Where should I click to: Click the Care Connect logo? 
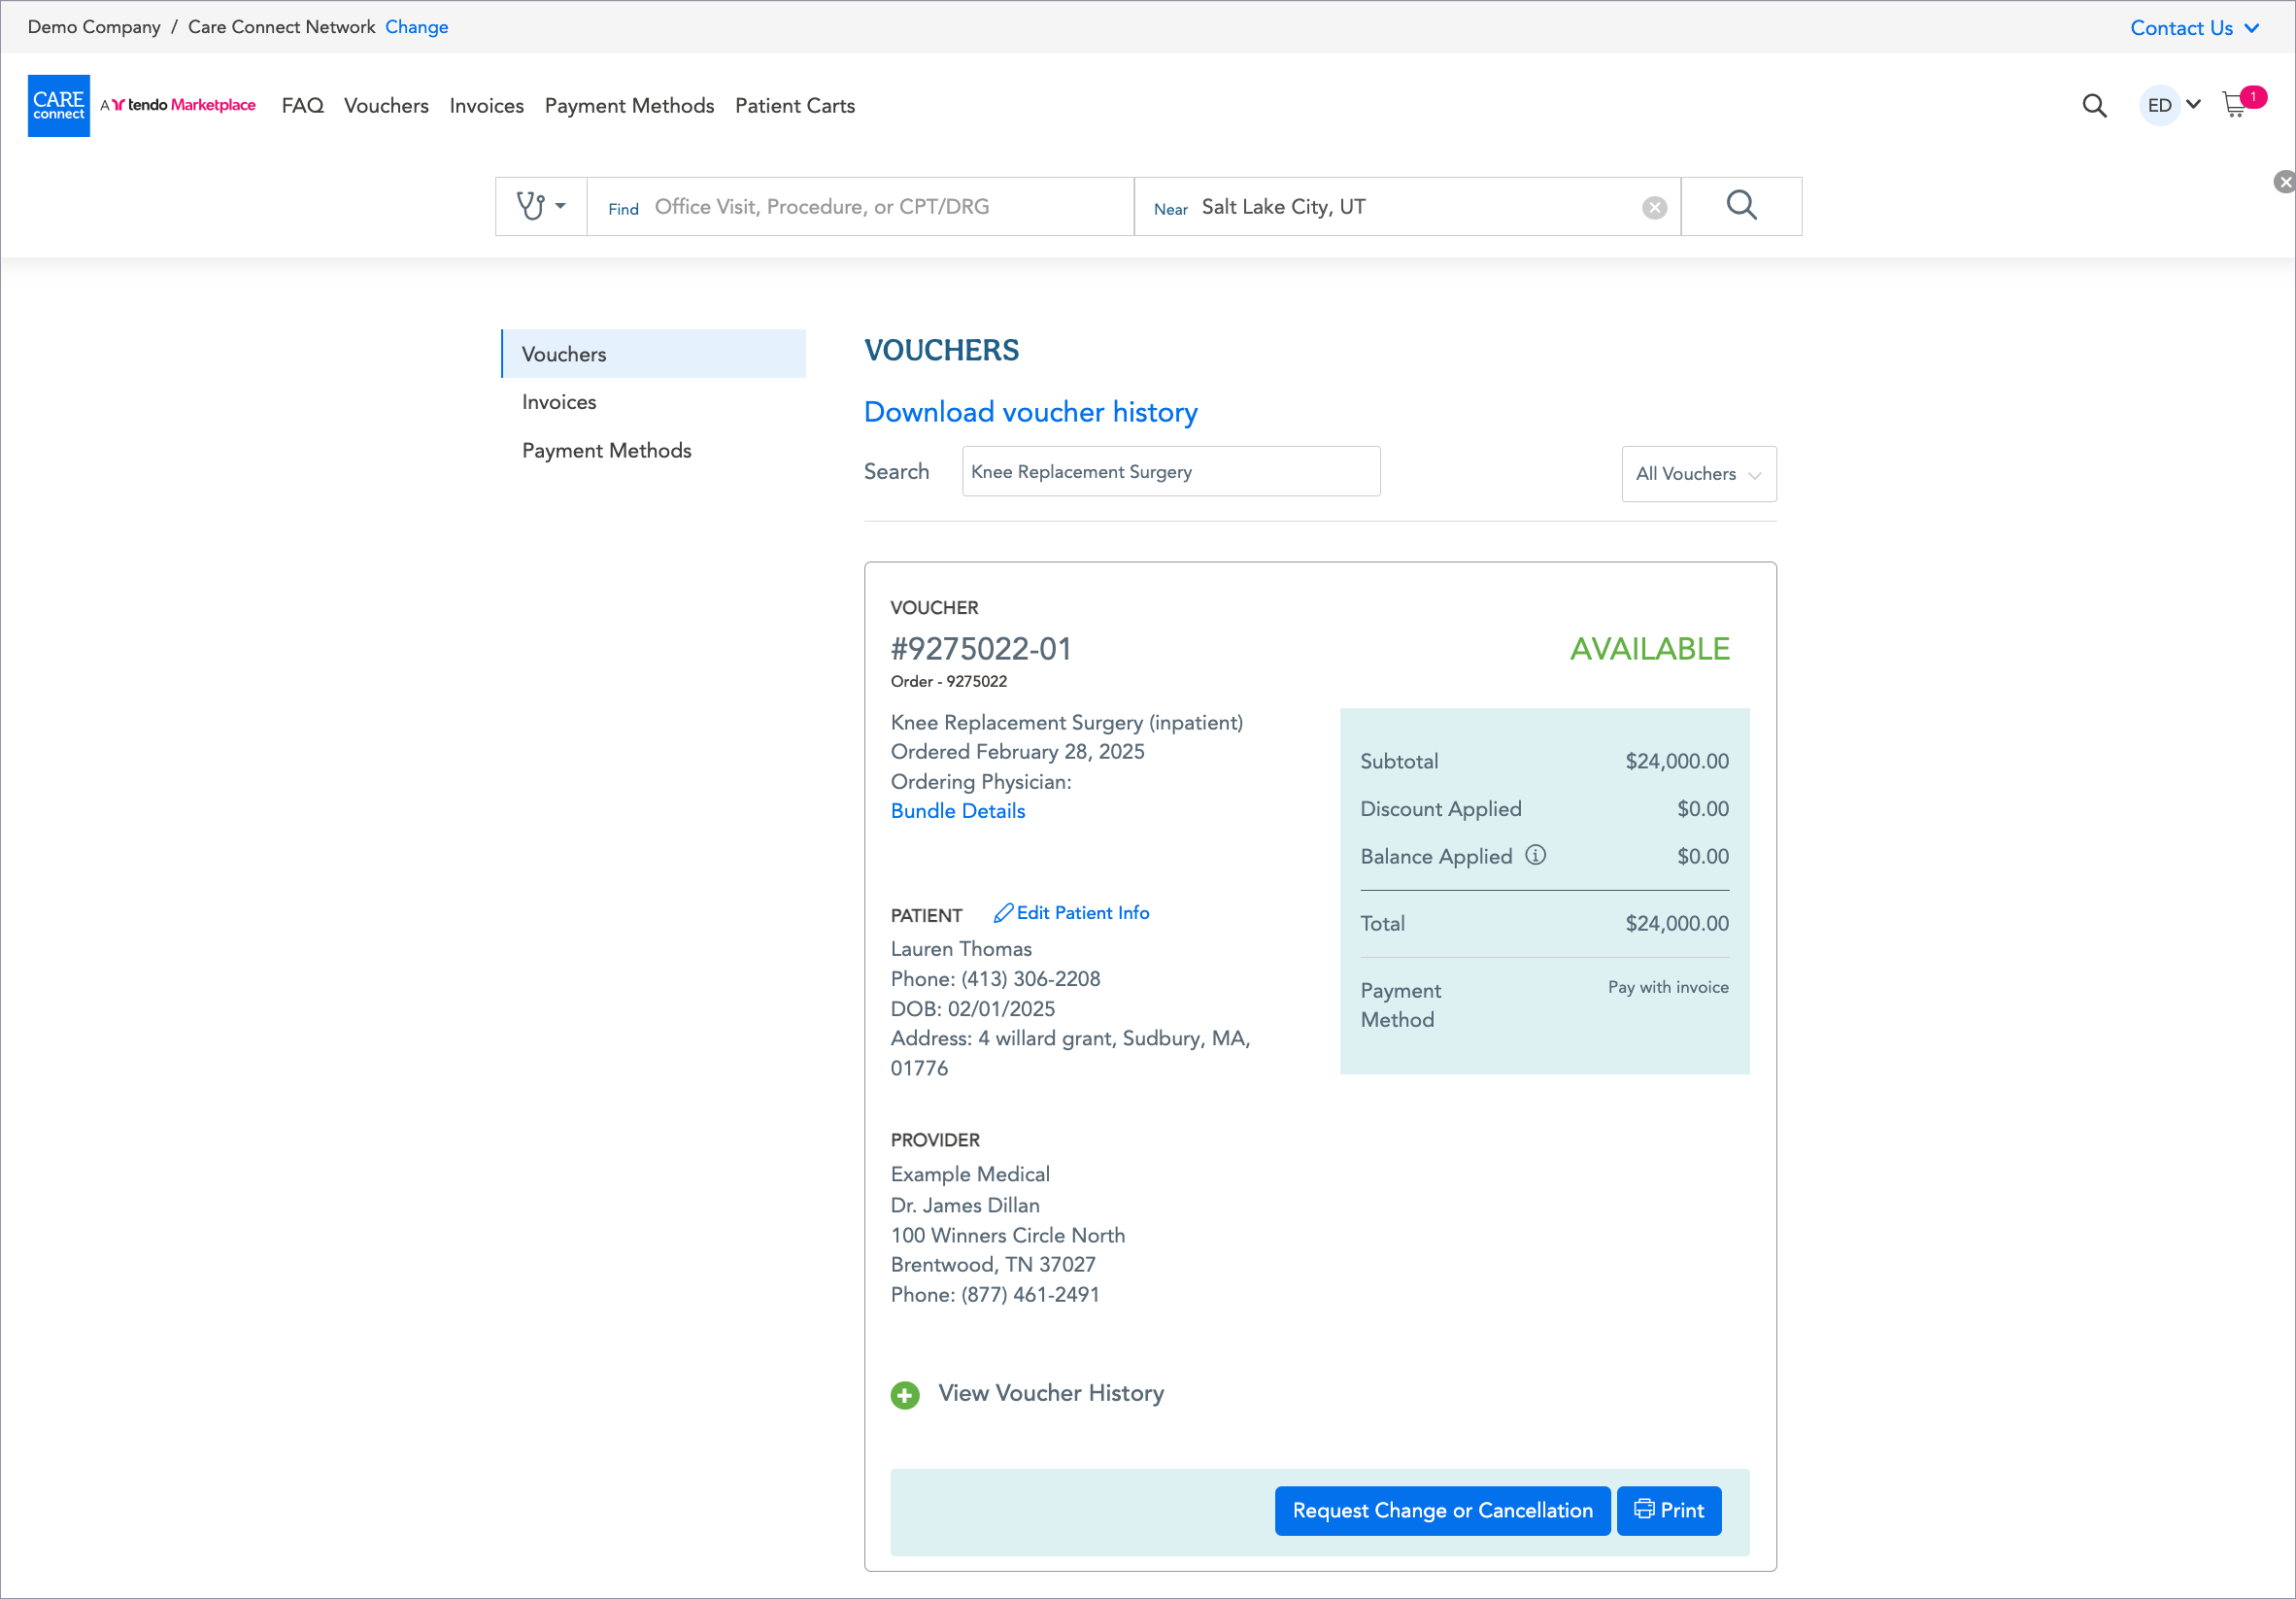pos(59,105)
